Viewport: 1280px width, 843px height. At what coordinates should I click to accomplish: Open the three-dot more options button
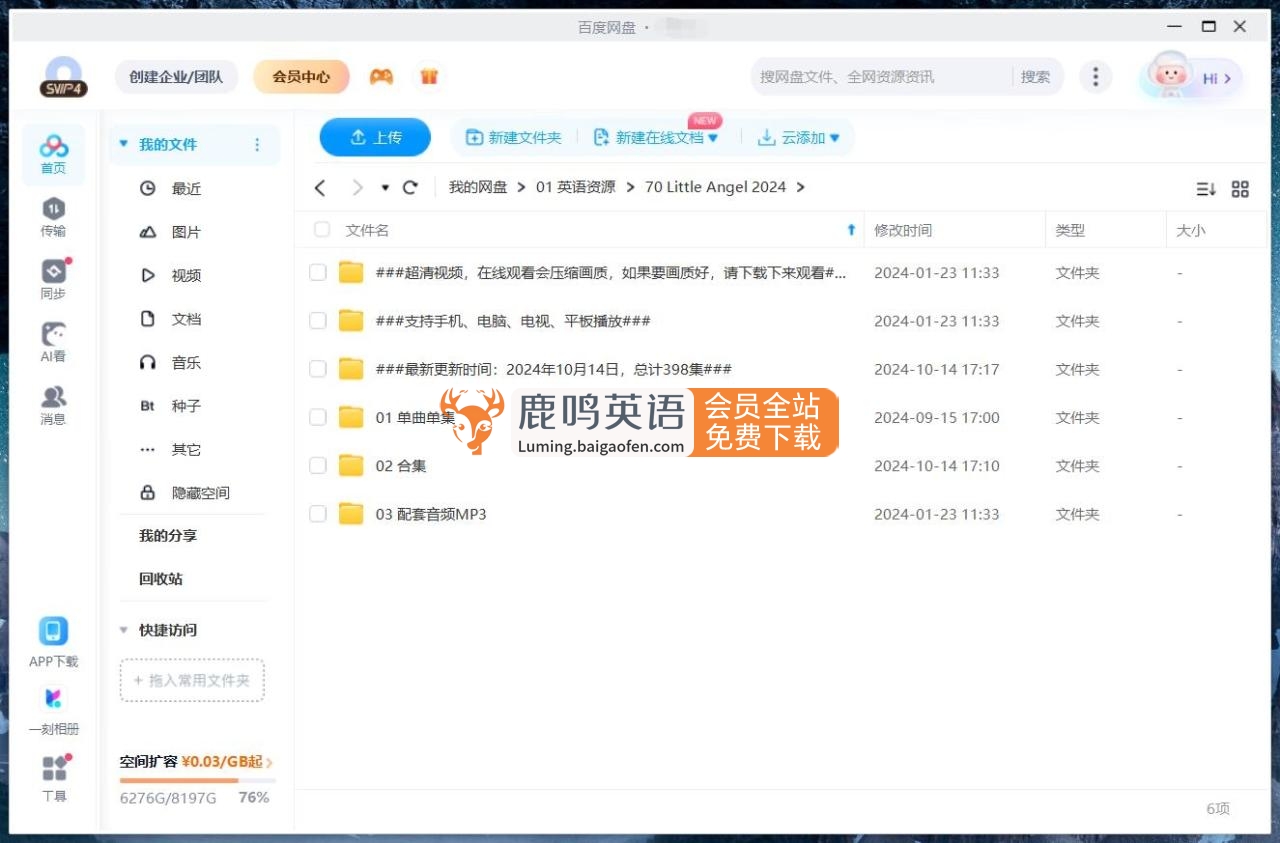pyautogui.click(x=1096, y=77)
